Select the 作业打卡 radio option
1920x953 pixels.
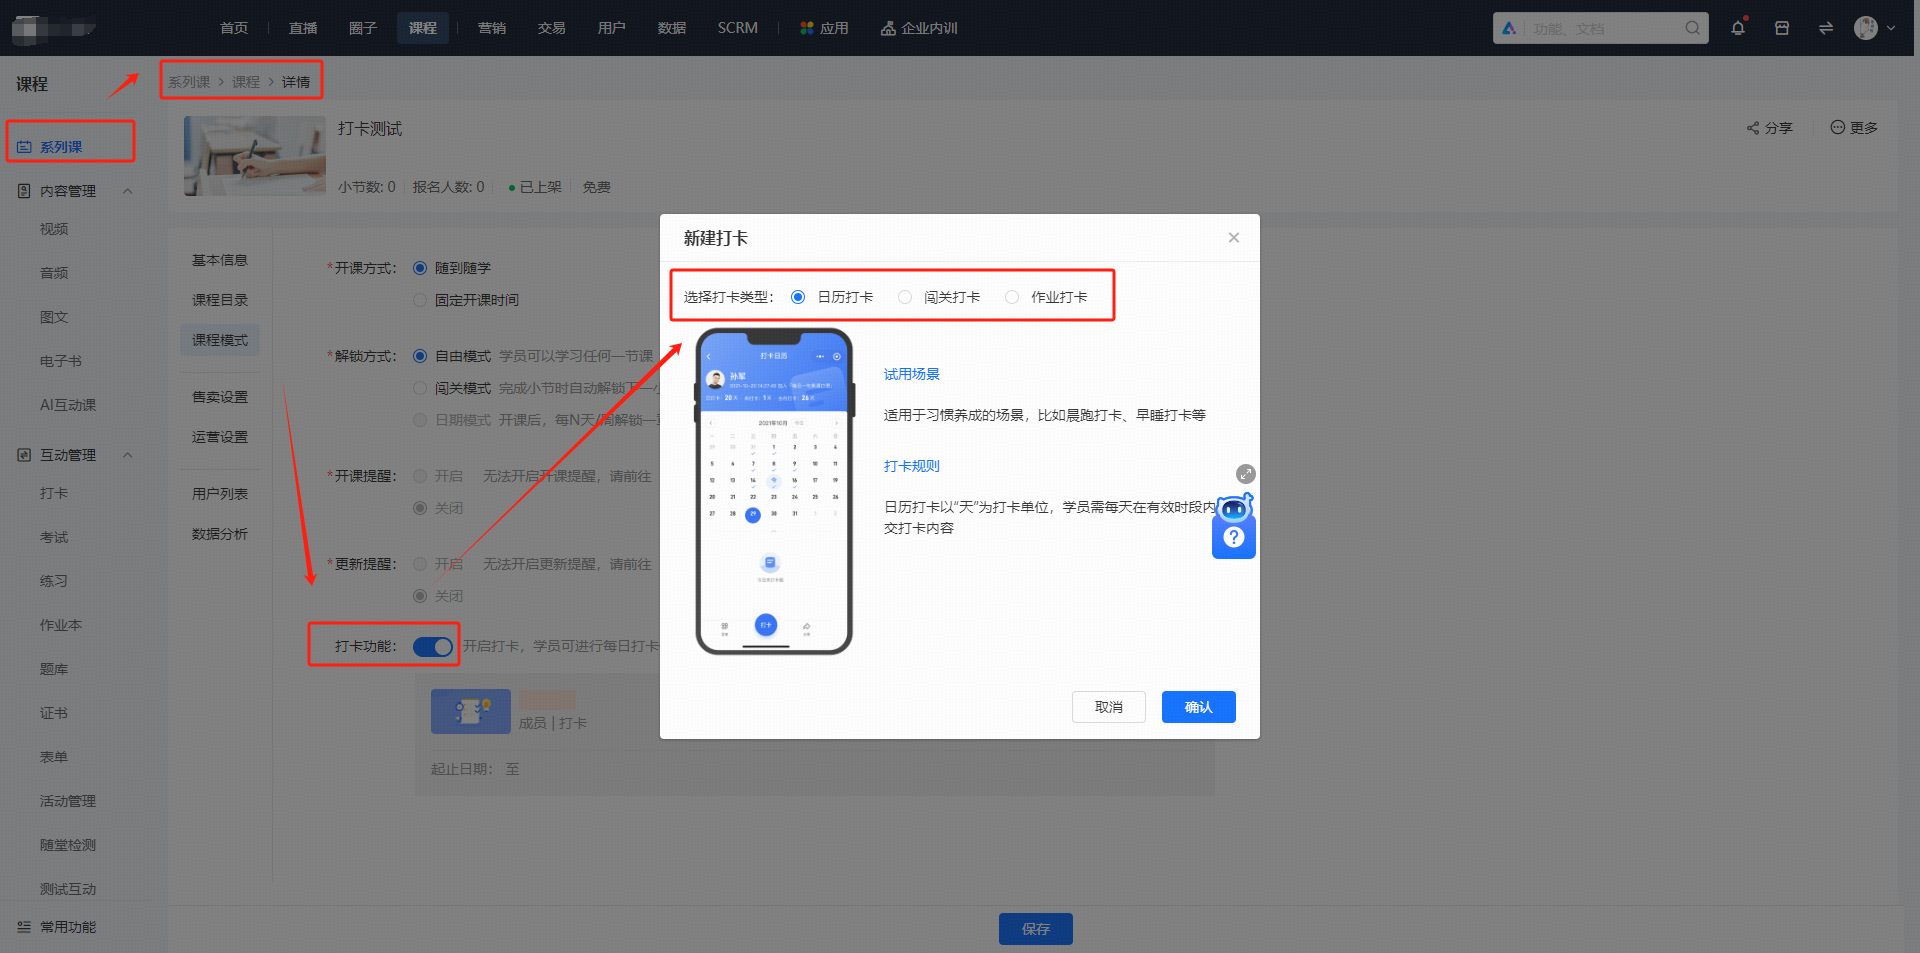click(1012, 297)
